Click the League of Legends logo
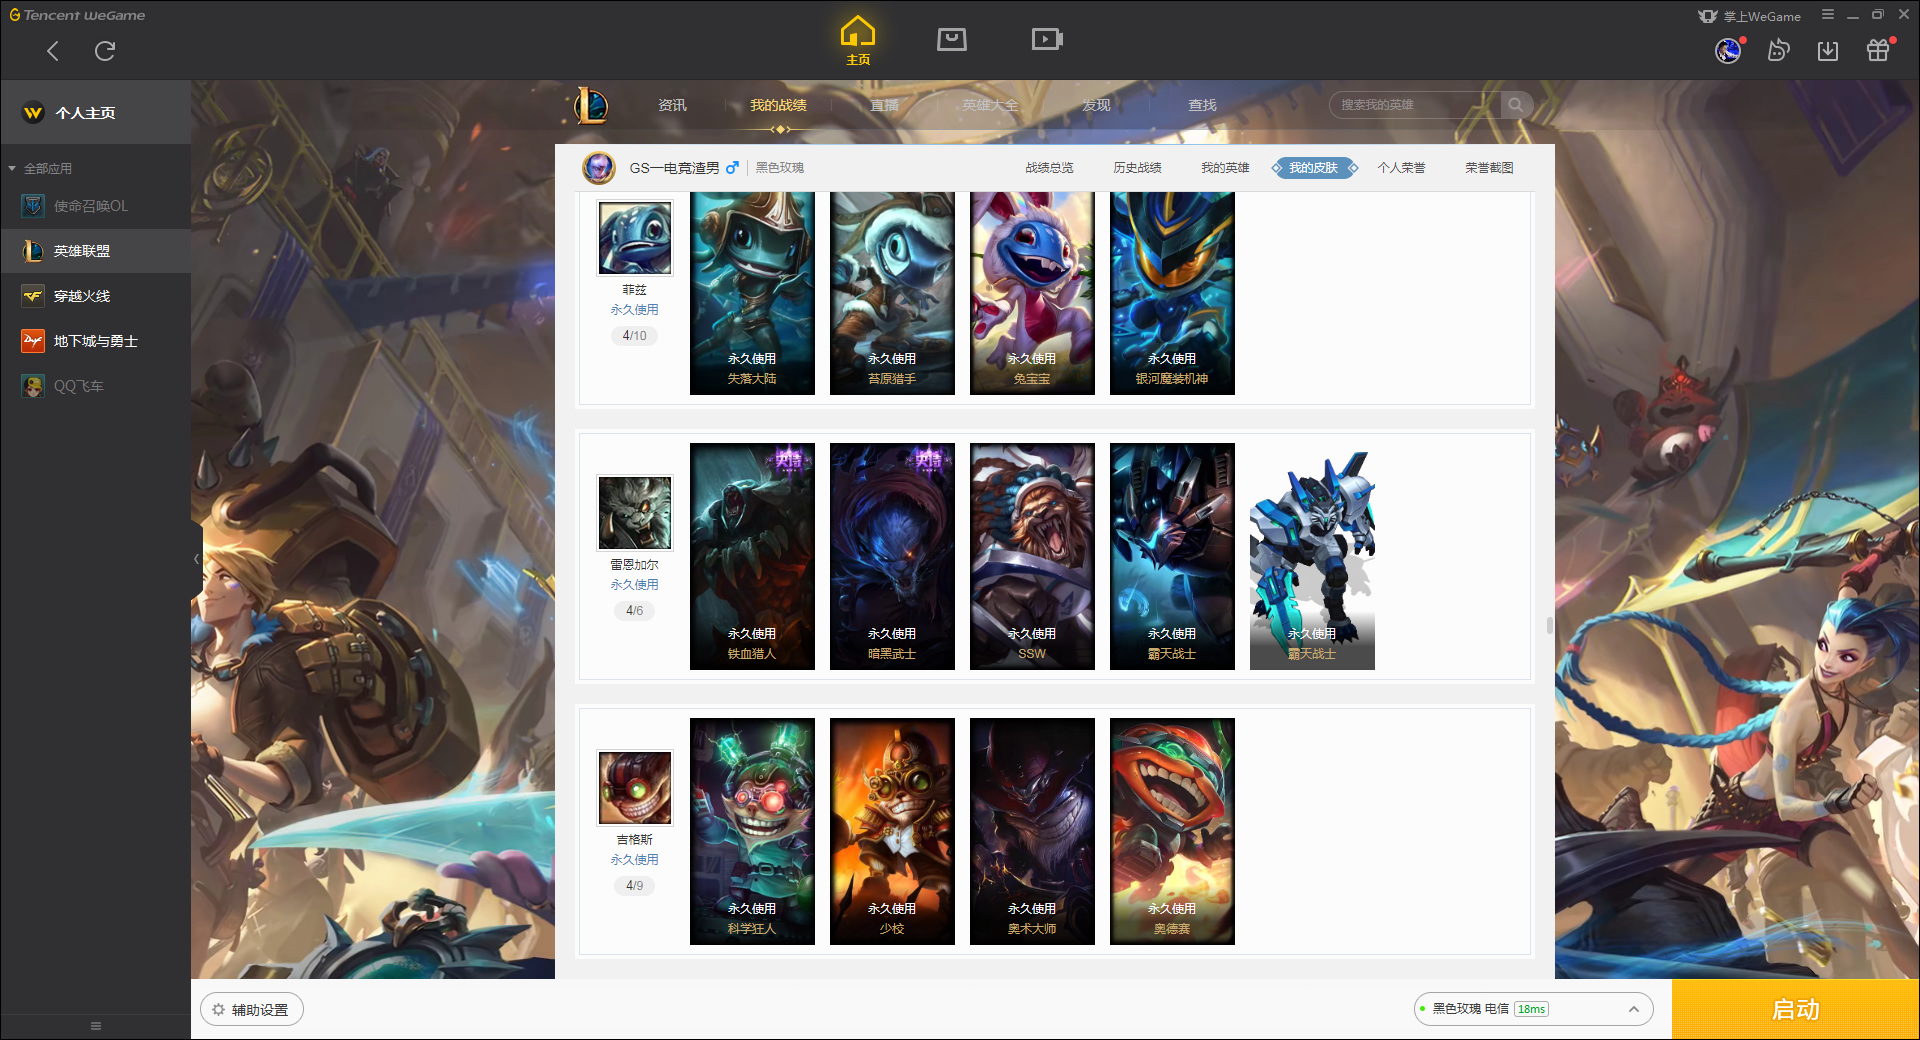1920x1040 pixels. (591, 105)
